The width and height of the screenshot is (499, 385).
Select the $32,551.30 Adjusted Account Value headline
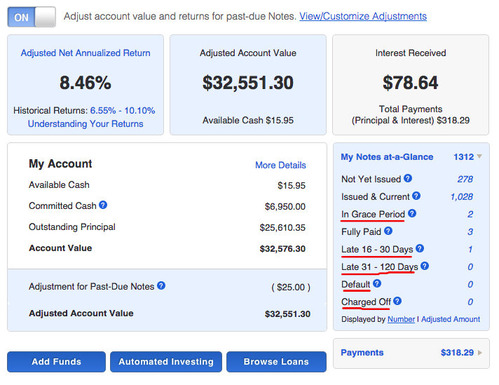[x=248, y=83]
